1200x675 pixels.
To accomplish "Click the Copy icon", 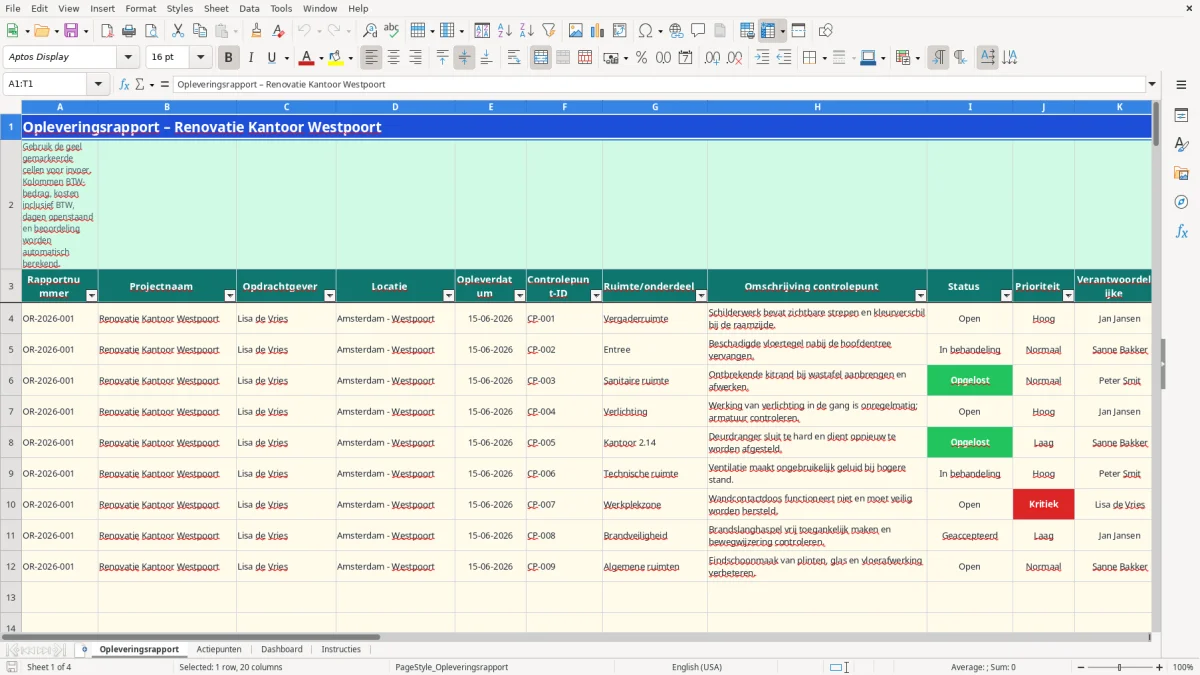I will (199, 31).
